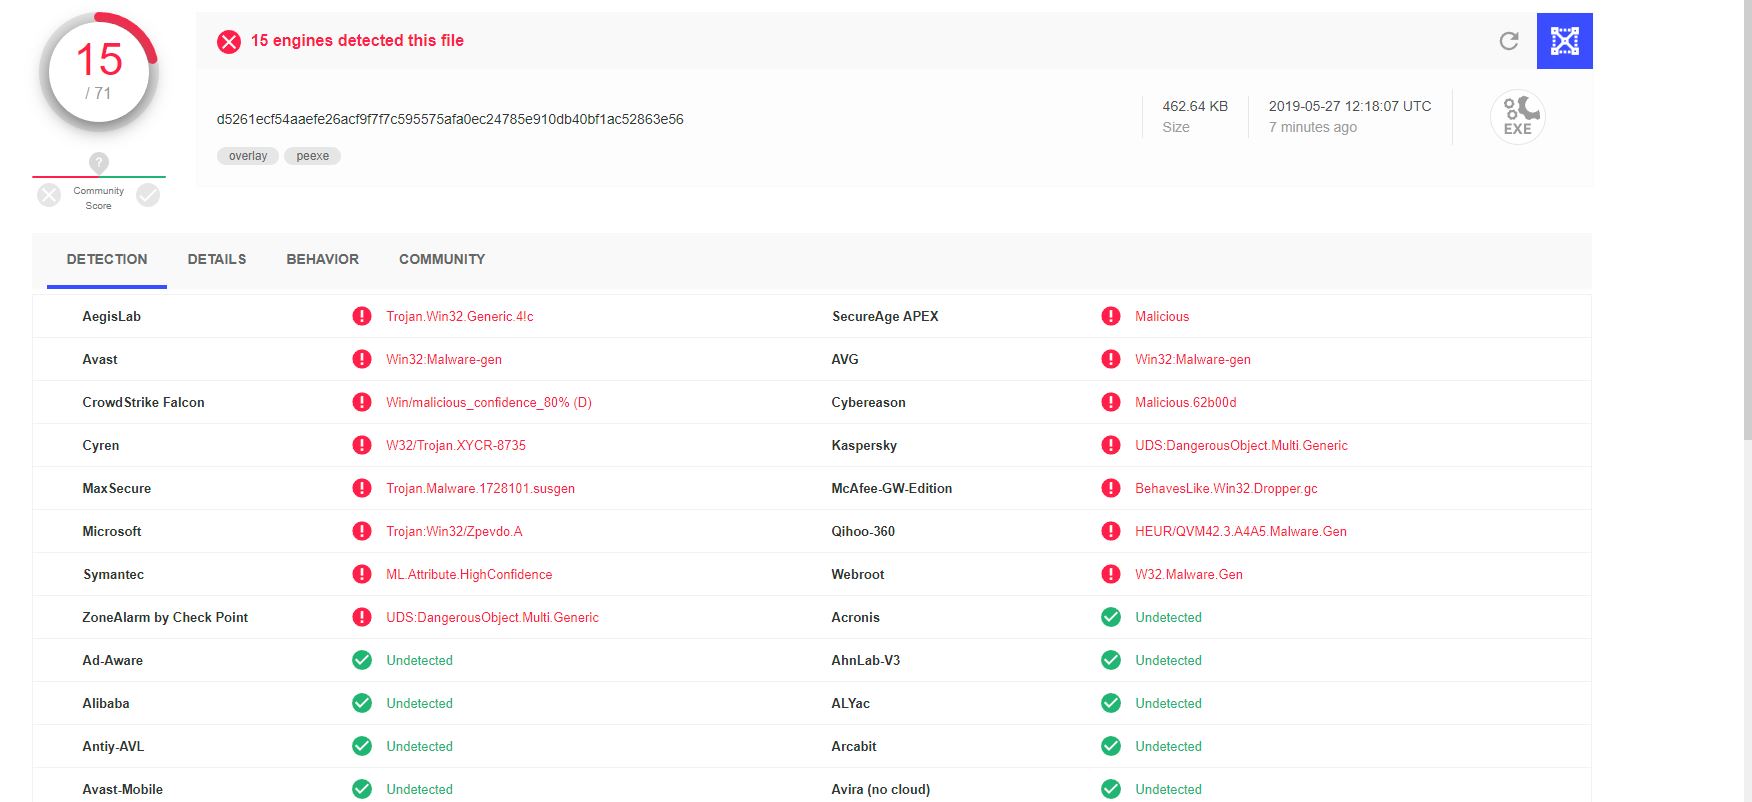The image size is (1752, 802).
Task: Click alert icon beside Kaspersky result
Action: [x=1111, y=445]
